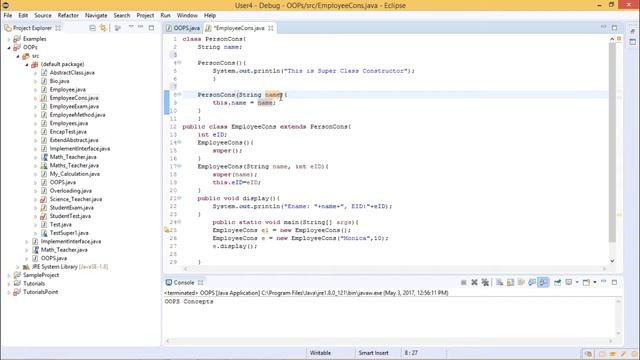The height and width of the screenshot is (360, 640).
Task: Select Science_Teacher.java file
Action: [76, 199]
